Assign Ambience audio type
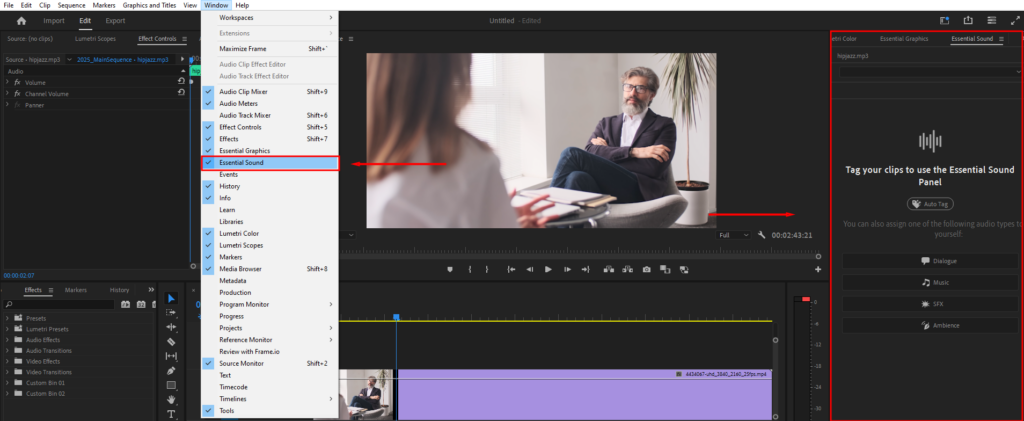Image resolution: width=1024 pixels, height=421 pixels. click(x=930, y=326)
